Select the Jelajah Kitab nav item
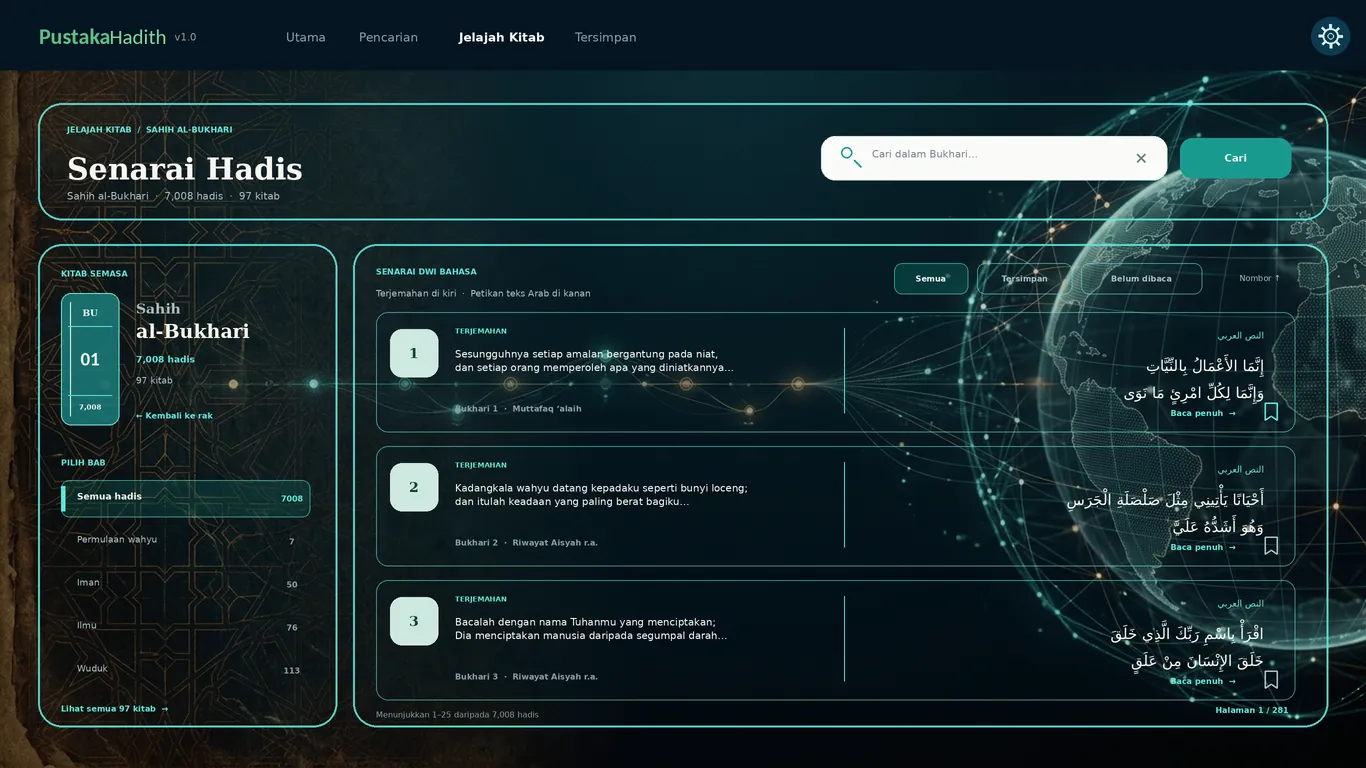1366x768 pixels. pos(501,37)
